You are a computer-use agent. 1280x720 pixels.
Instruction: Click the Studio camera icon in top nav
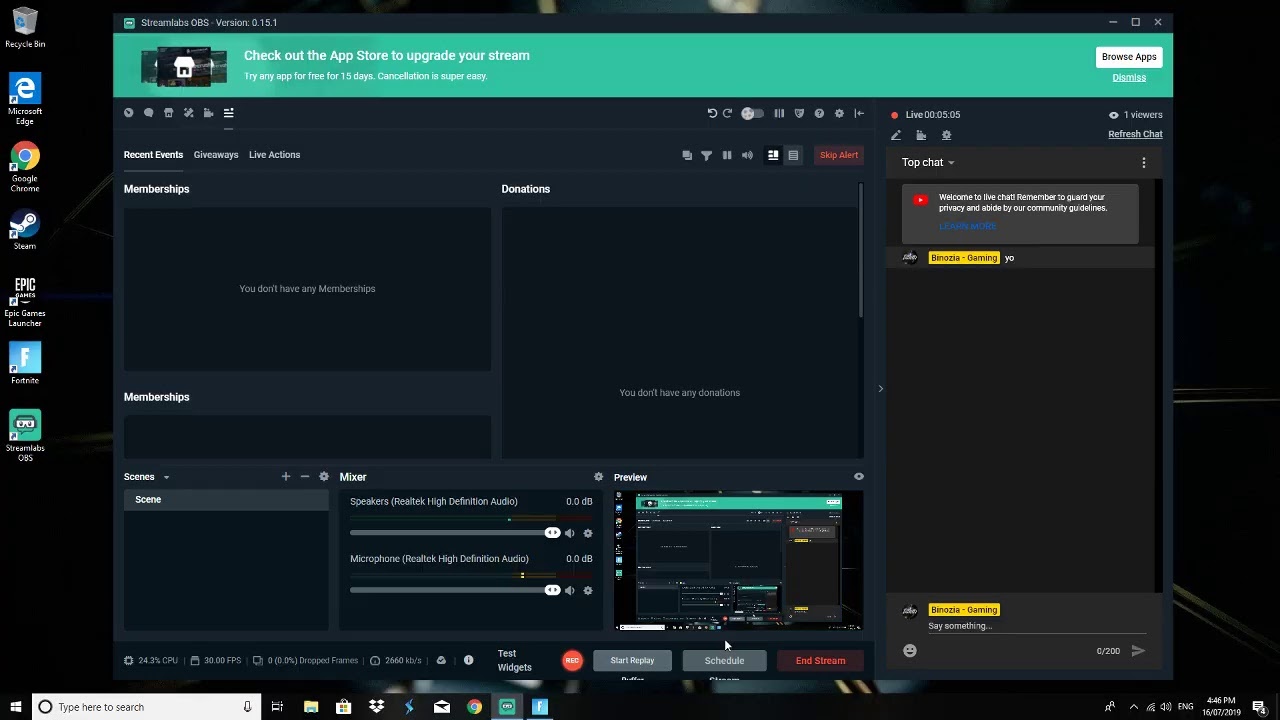pos(208,113)
